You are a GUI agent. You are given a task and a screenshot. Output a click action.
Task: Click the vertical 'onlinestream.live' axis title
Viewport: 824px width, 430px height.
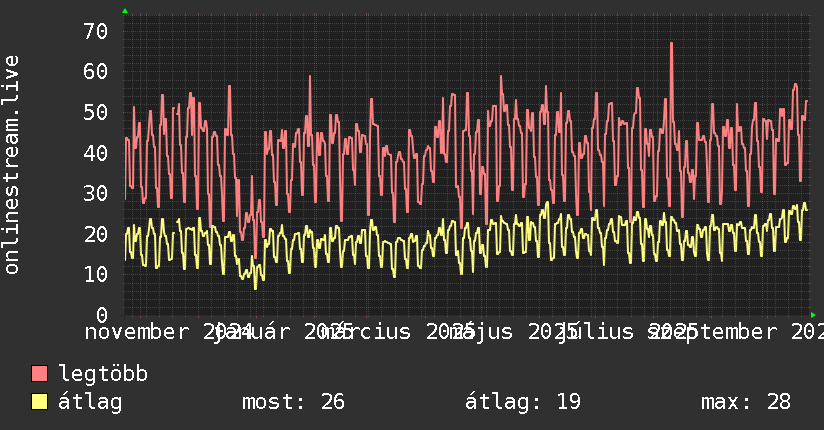12,165
